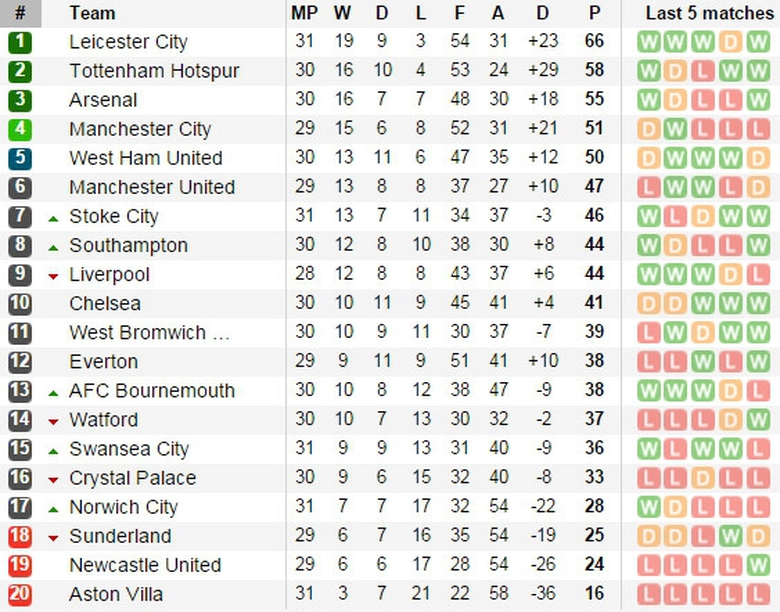Viewport: 780px width, 612px height.
Task: Click Leicester City's orange D result box
Action: point(731,43)
